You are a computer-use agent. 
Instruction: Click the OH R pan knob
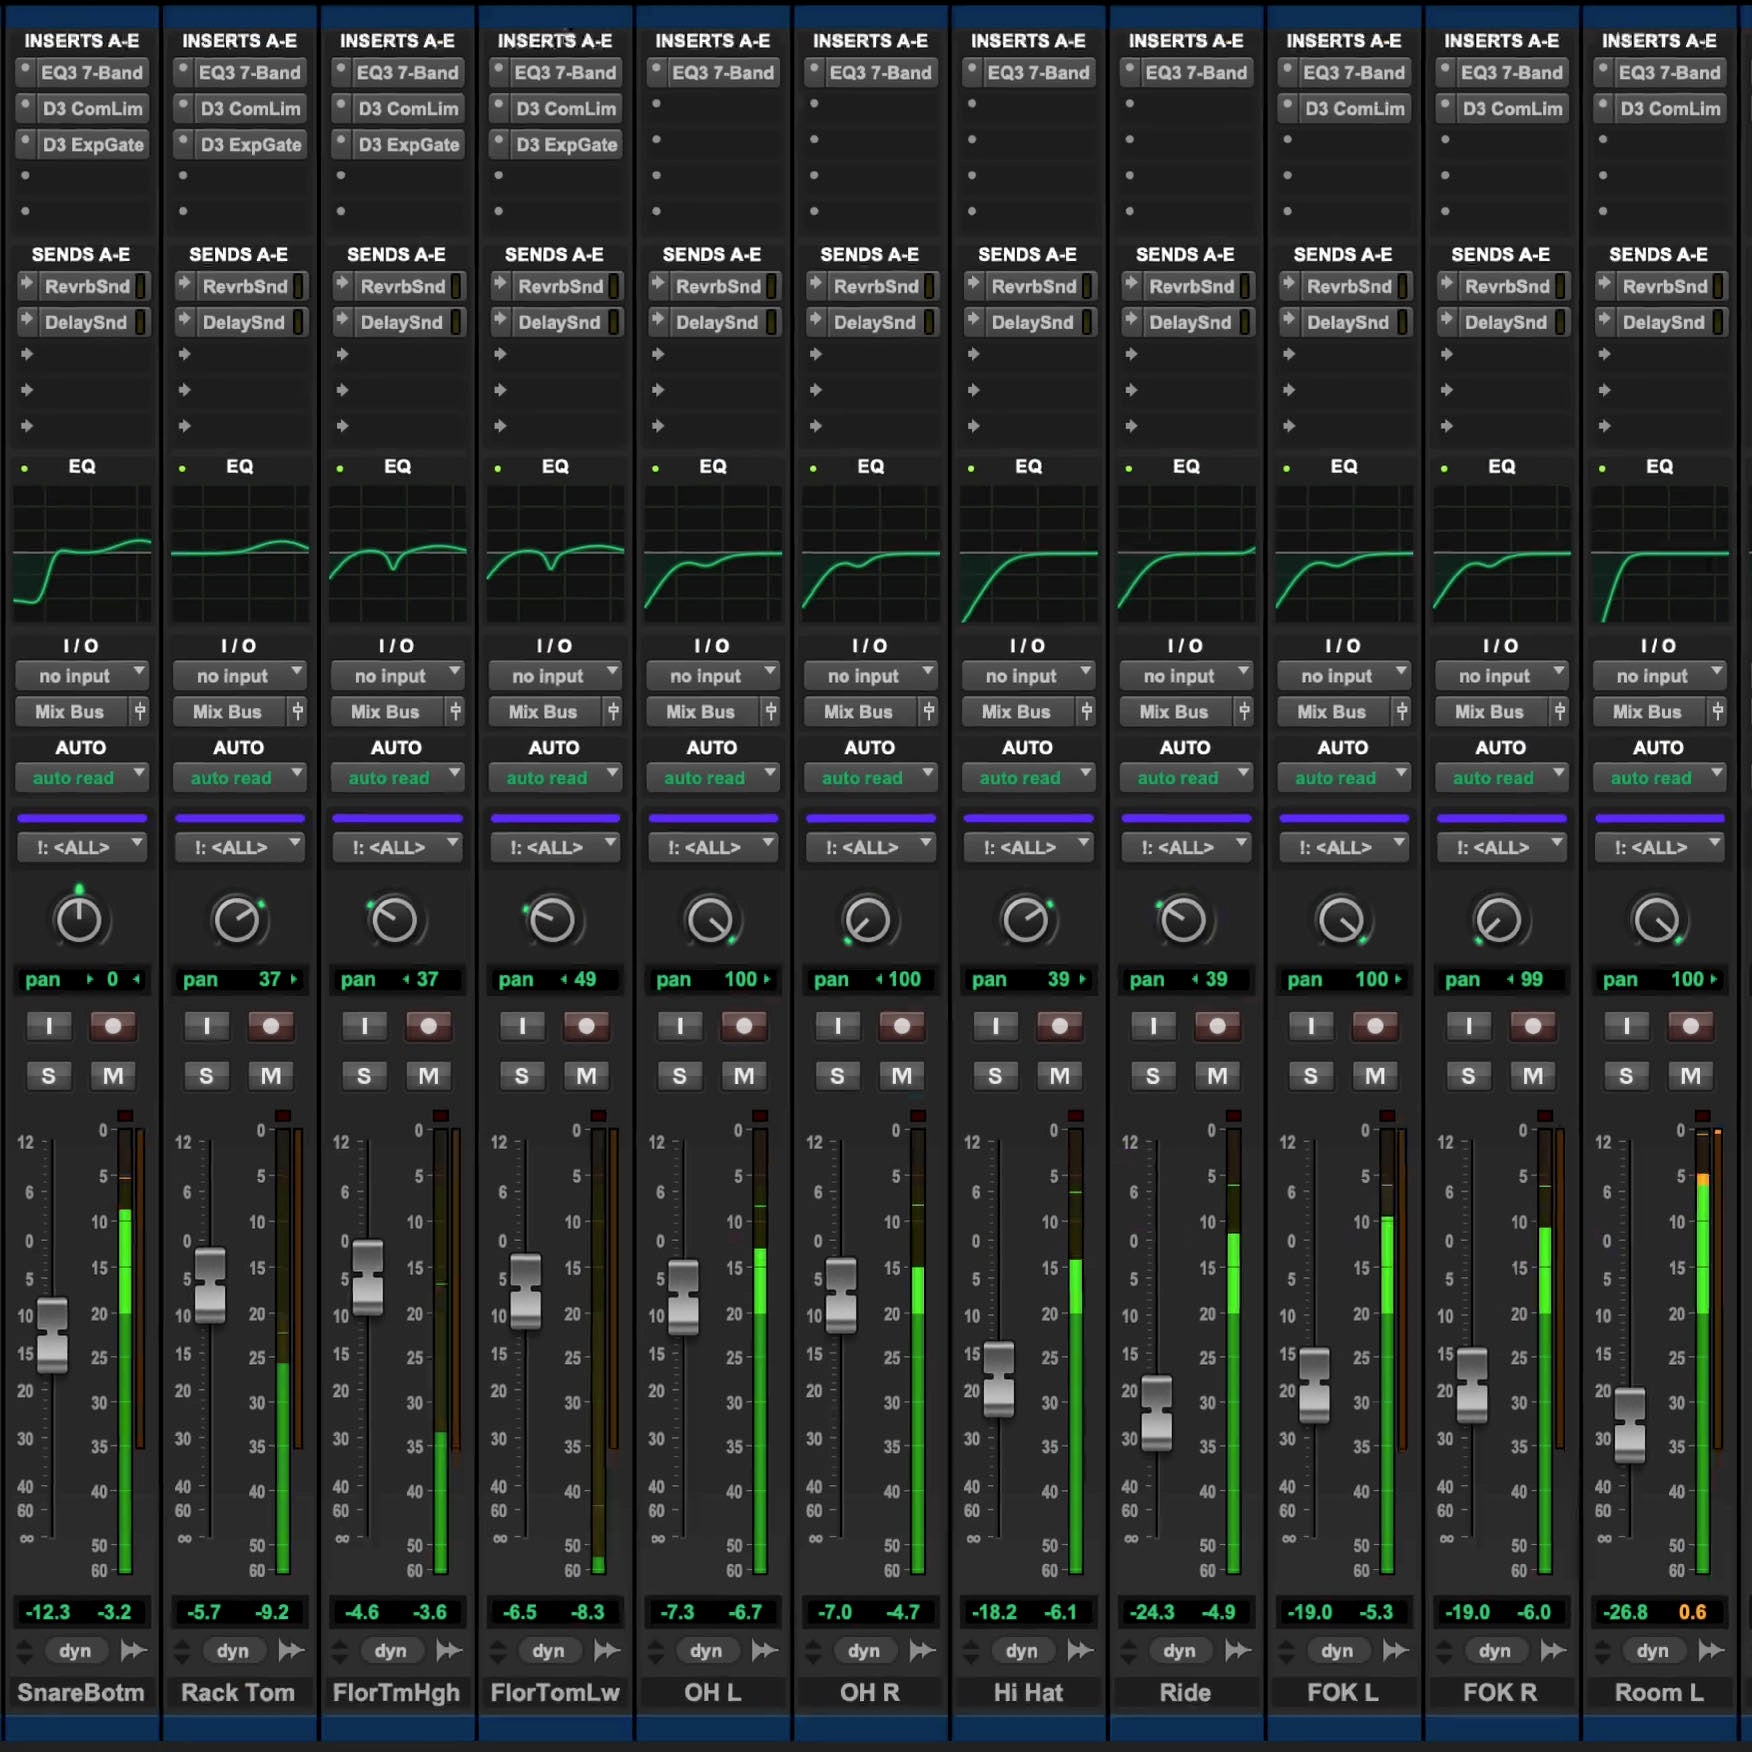coord(867,920)
